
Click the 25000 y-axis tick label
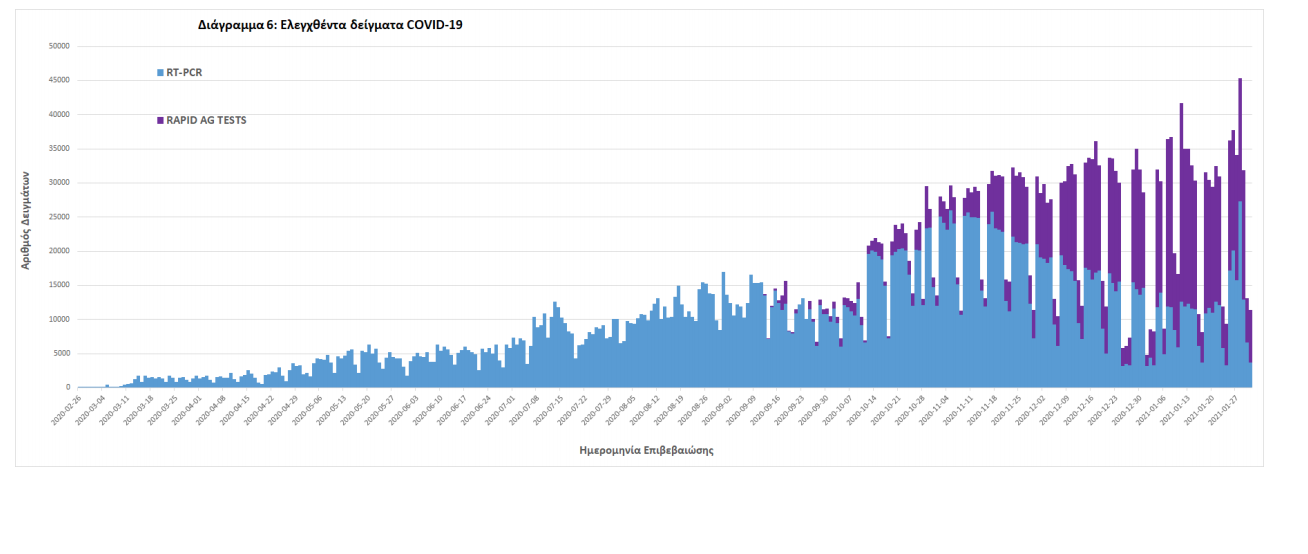58,217
